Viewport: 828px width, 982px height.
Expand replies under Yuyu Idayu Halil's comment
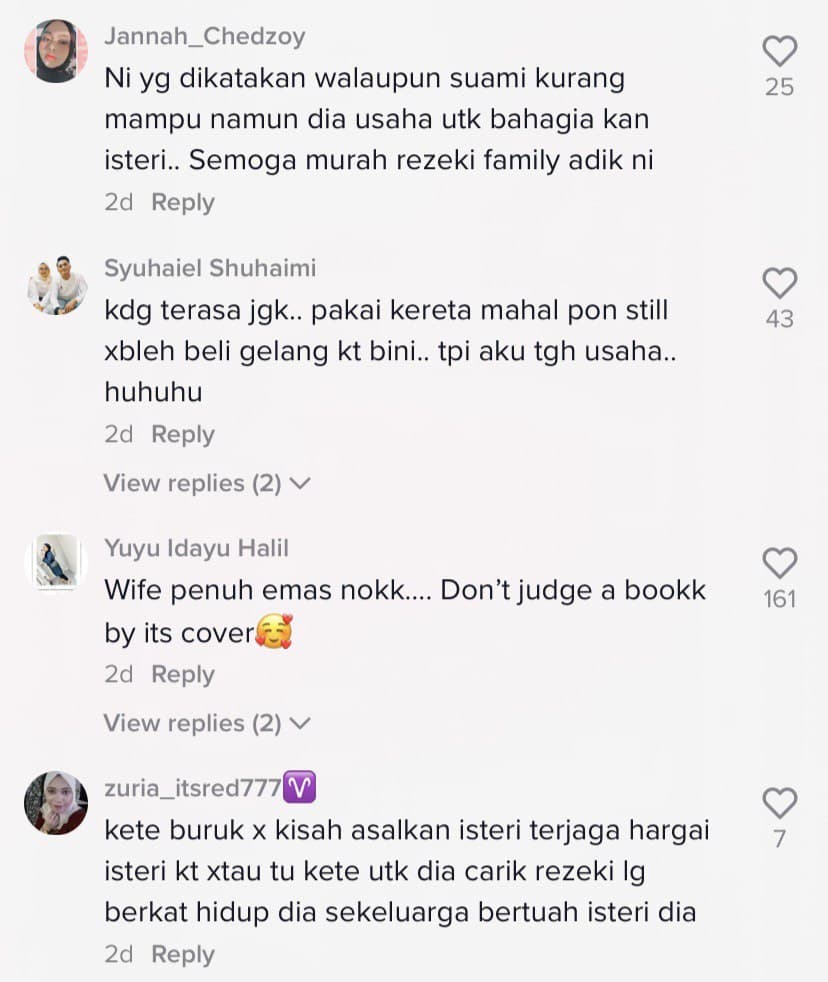point(207,723)
